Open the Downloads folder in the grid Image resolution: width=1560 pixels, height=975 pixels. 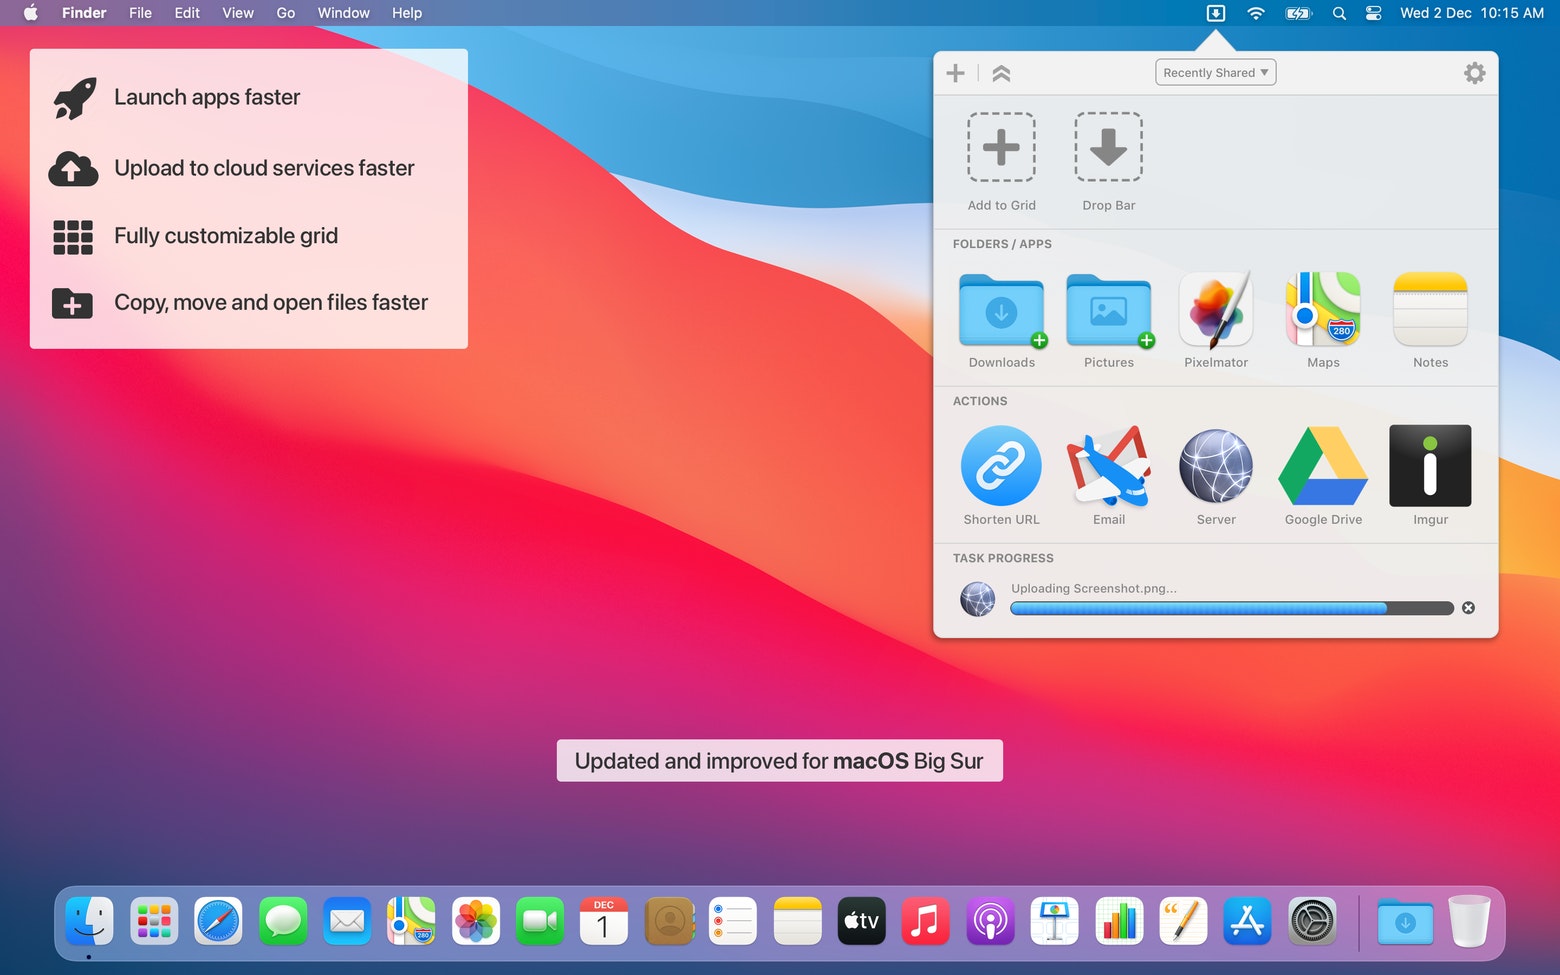(x=1001, y=310)
